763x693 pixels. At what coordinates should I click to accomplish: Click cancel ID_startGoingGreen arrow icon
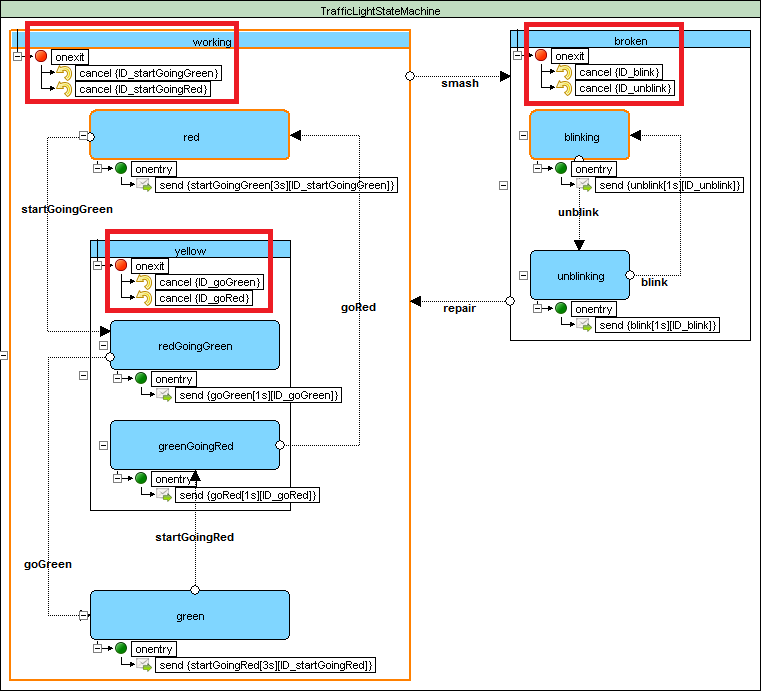click(x=63, y=73)
